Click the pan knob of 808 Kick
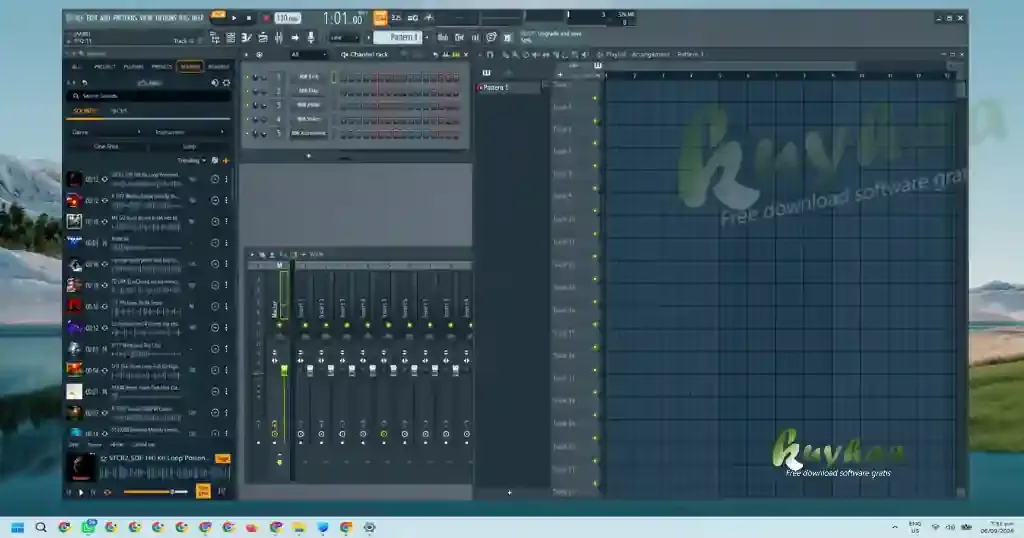The image size is (1024, 538). click(x=256, y=77)
